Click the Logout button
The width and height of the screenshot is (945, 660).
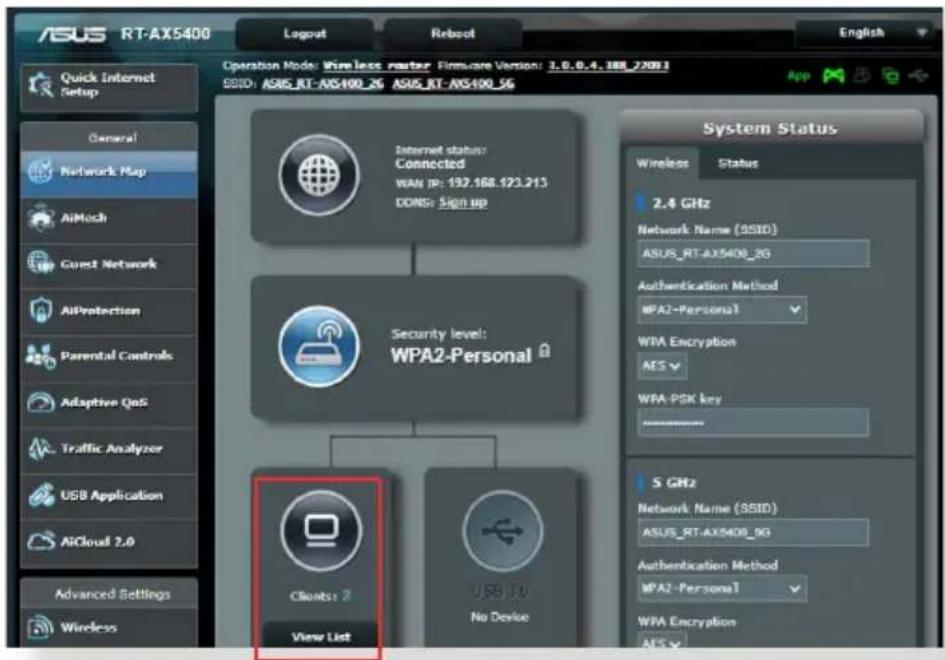pos(305,34)
